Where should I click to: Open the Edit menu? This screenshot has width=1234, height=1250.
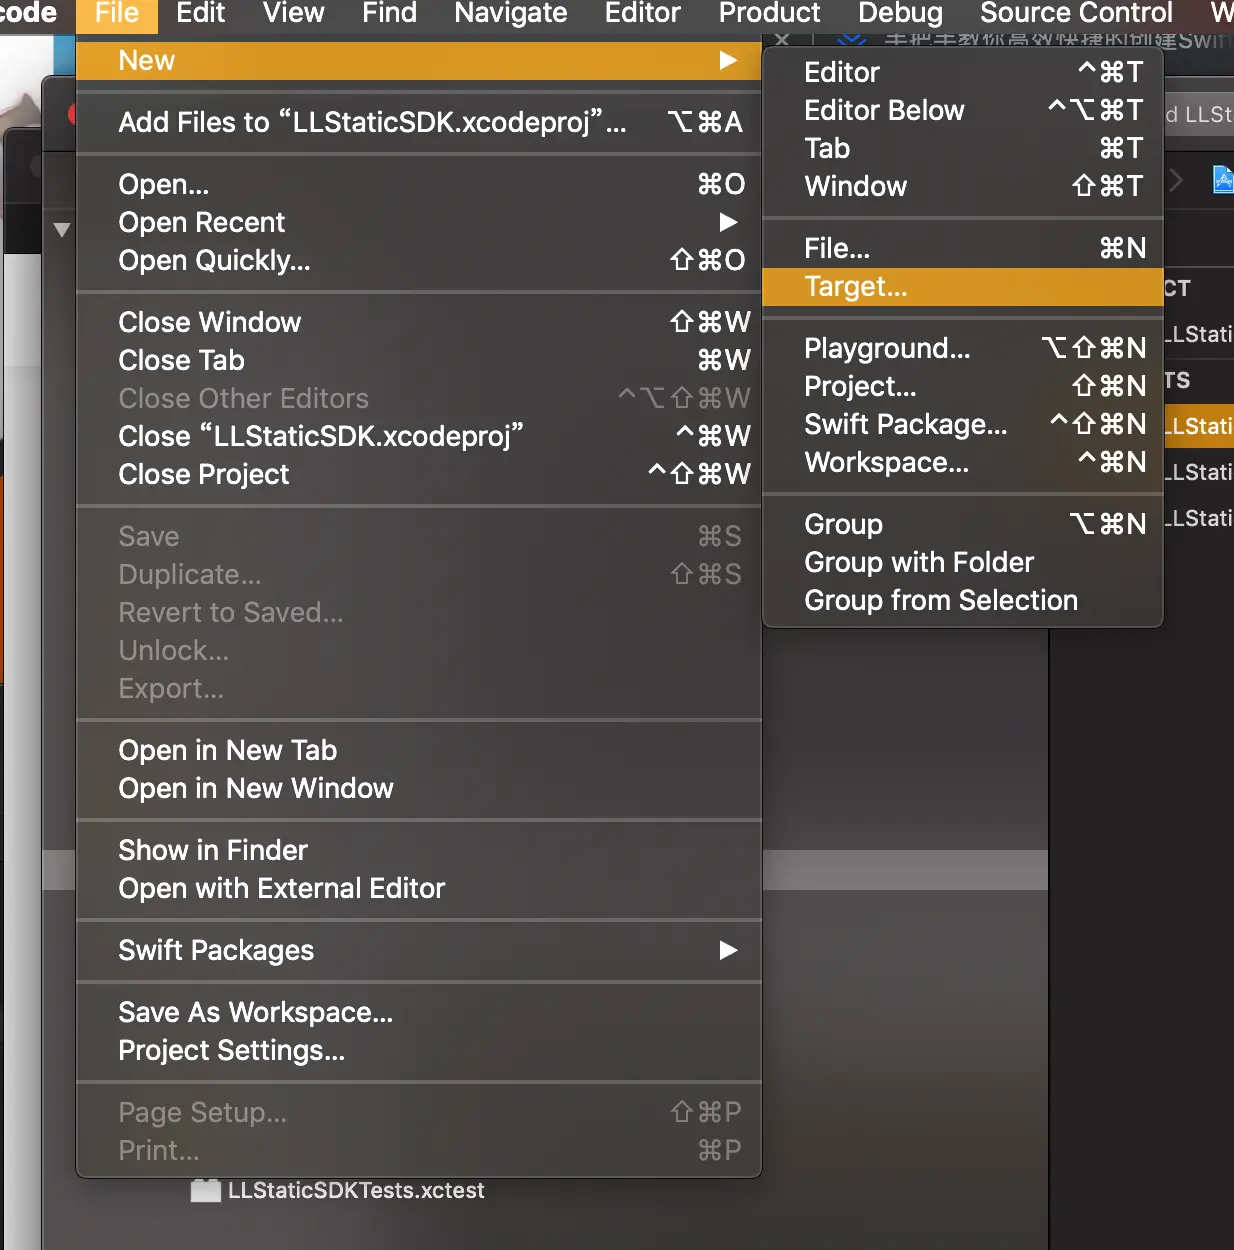pos(200,14)
